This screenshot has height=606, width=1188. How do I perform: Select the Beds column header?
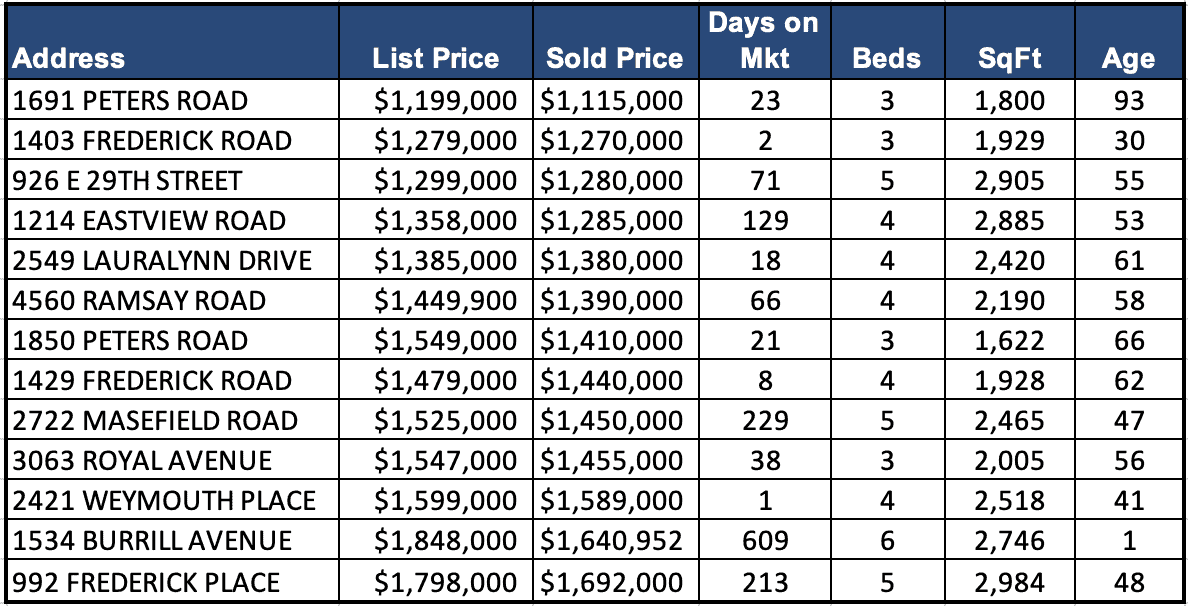(x=886, y=58)
